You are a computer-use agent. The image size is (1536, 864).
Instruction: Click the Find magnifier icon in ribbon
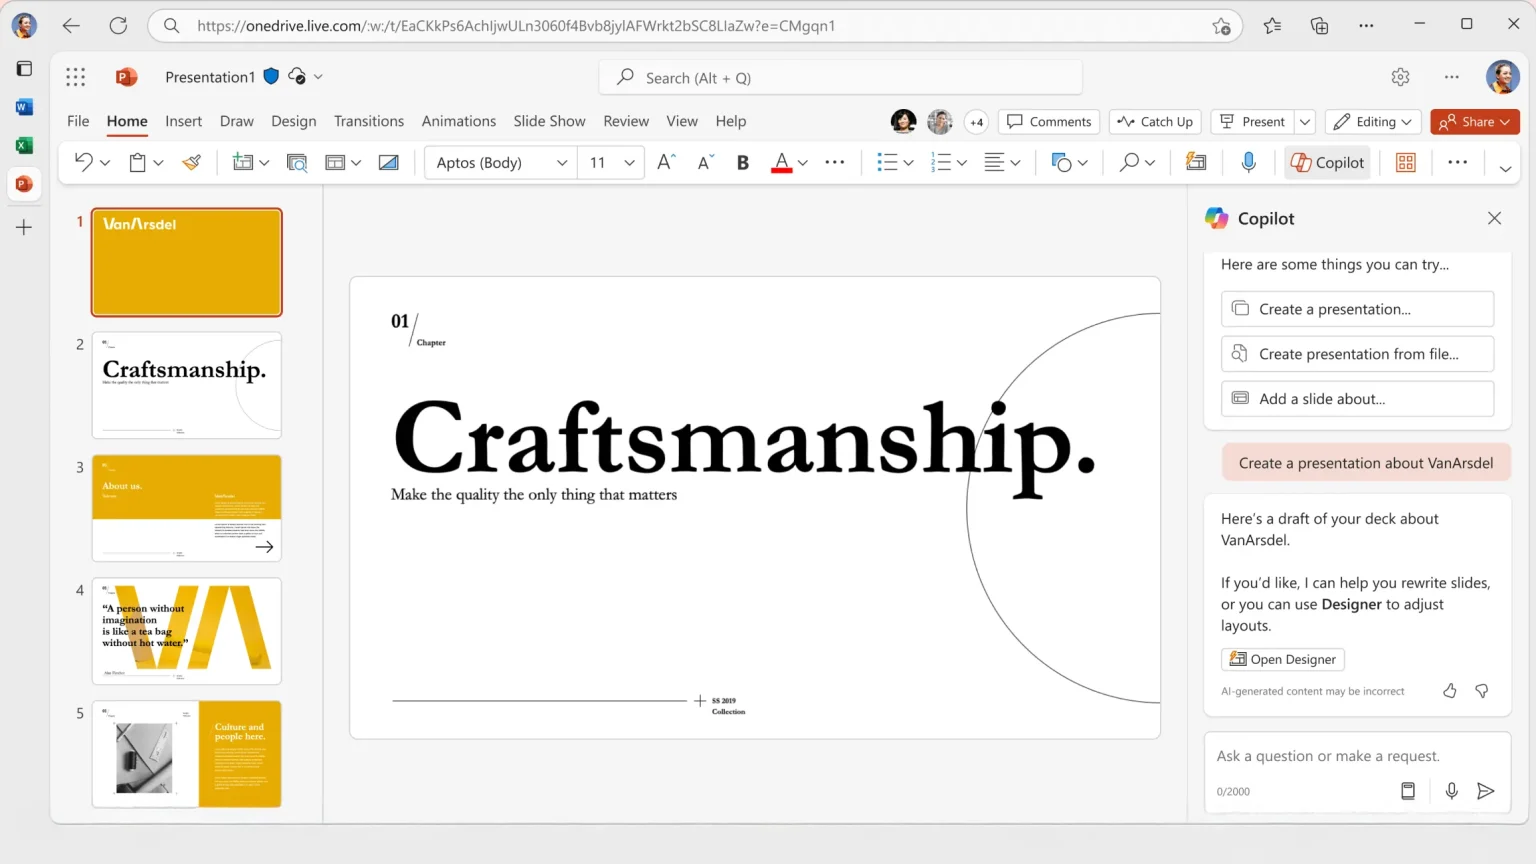click(1129, 162)
